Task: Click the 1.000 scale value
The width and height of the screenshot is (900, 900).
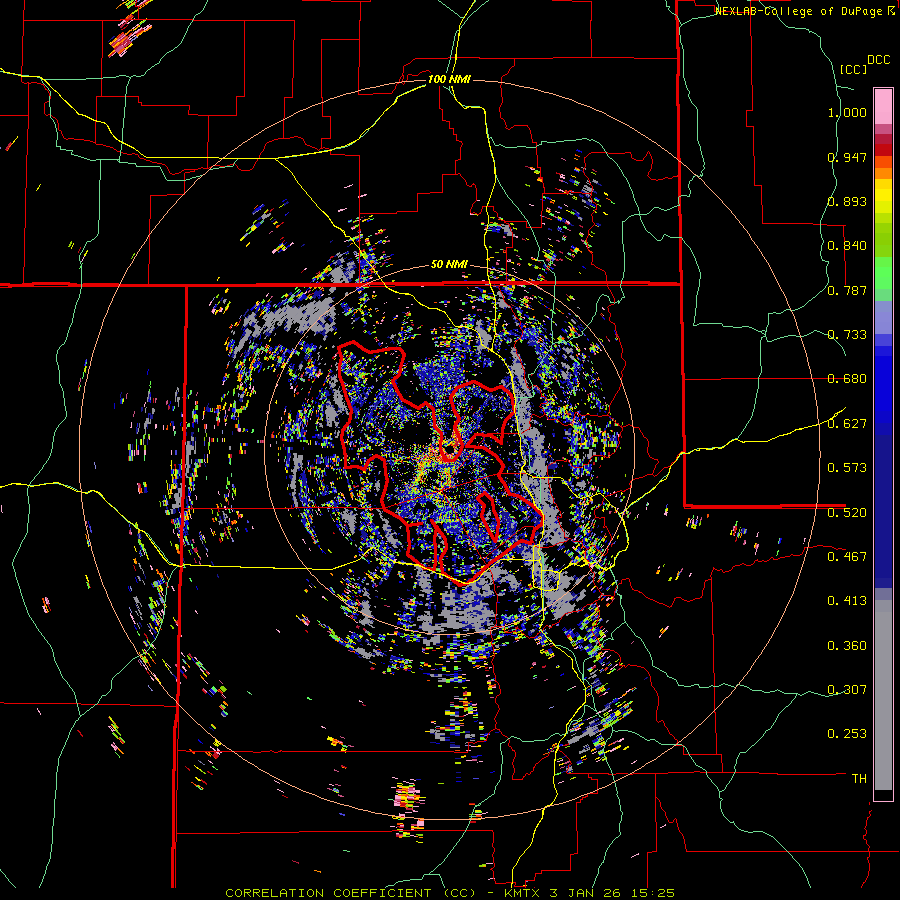Action: click(847, 112)
